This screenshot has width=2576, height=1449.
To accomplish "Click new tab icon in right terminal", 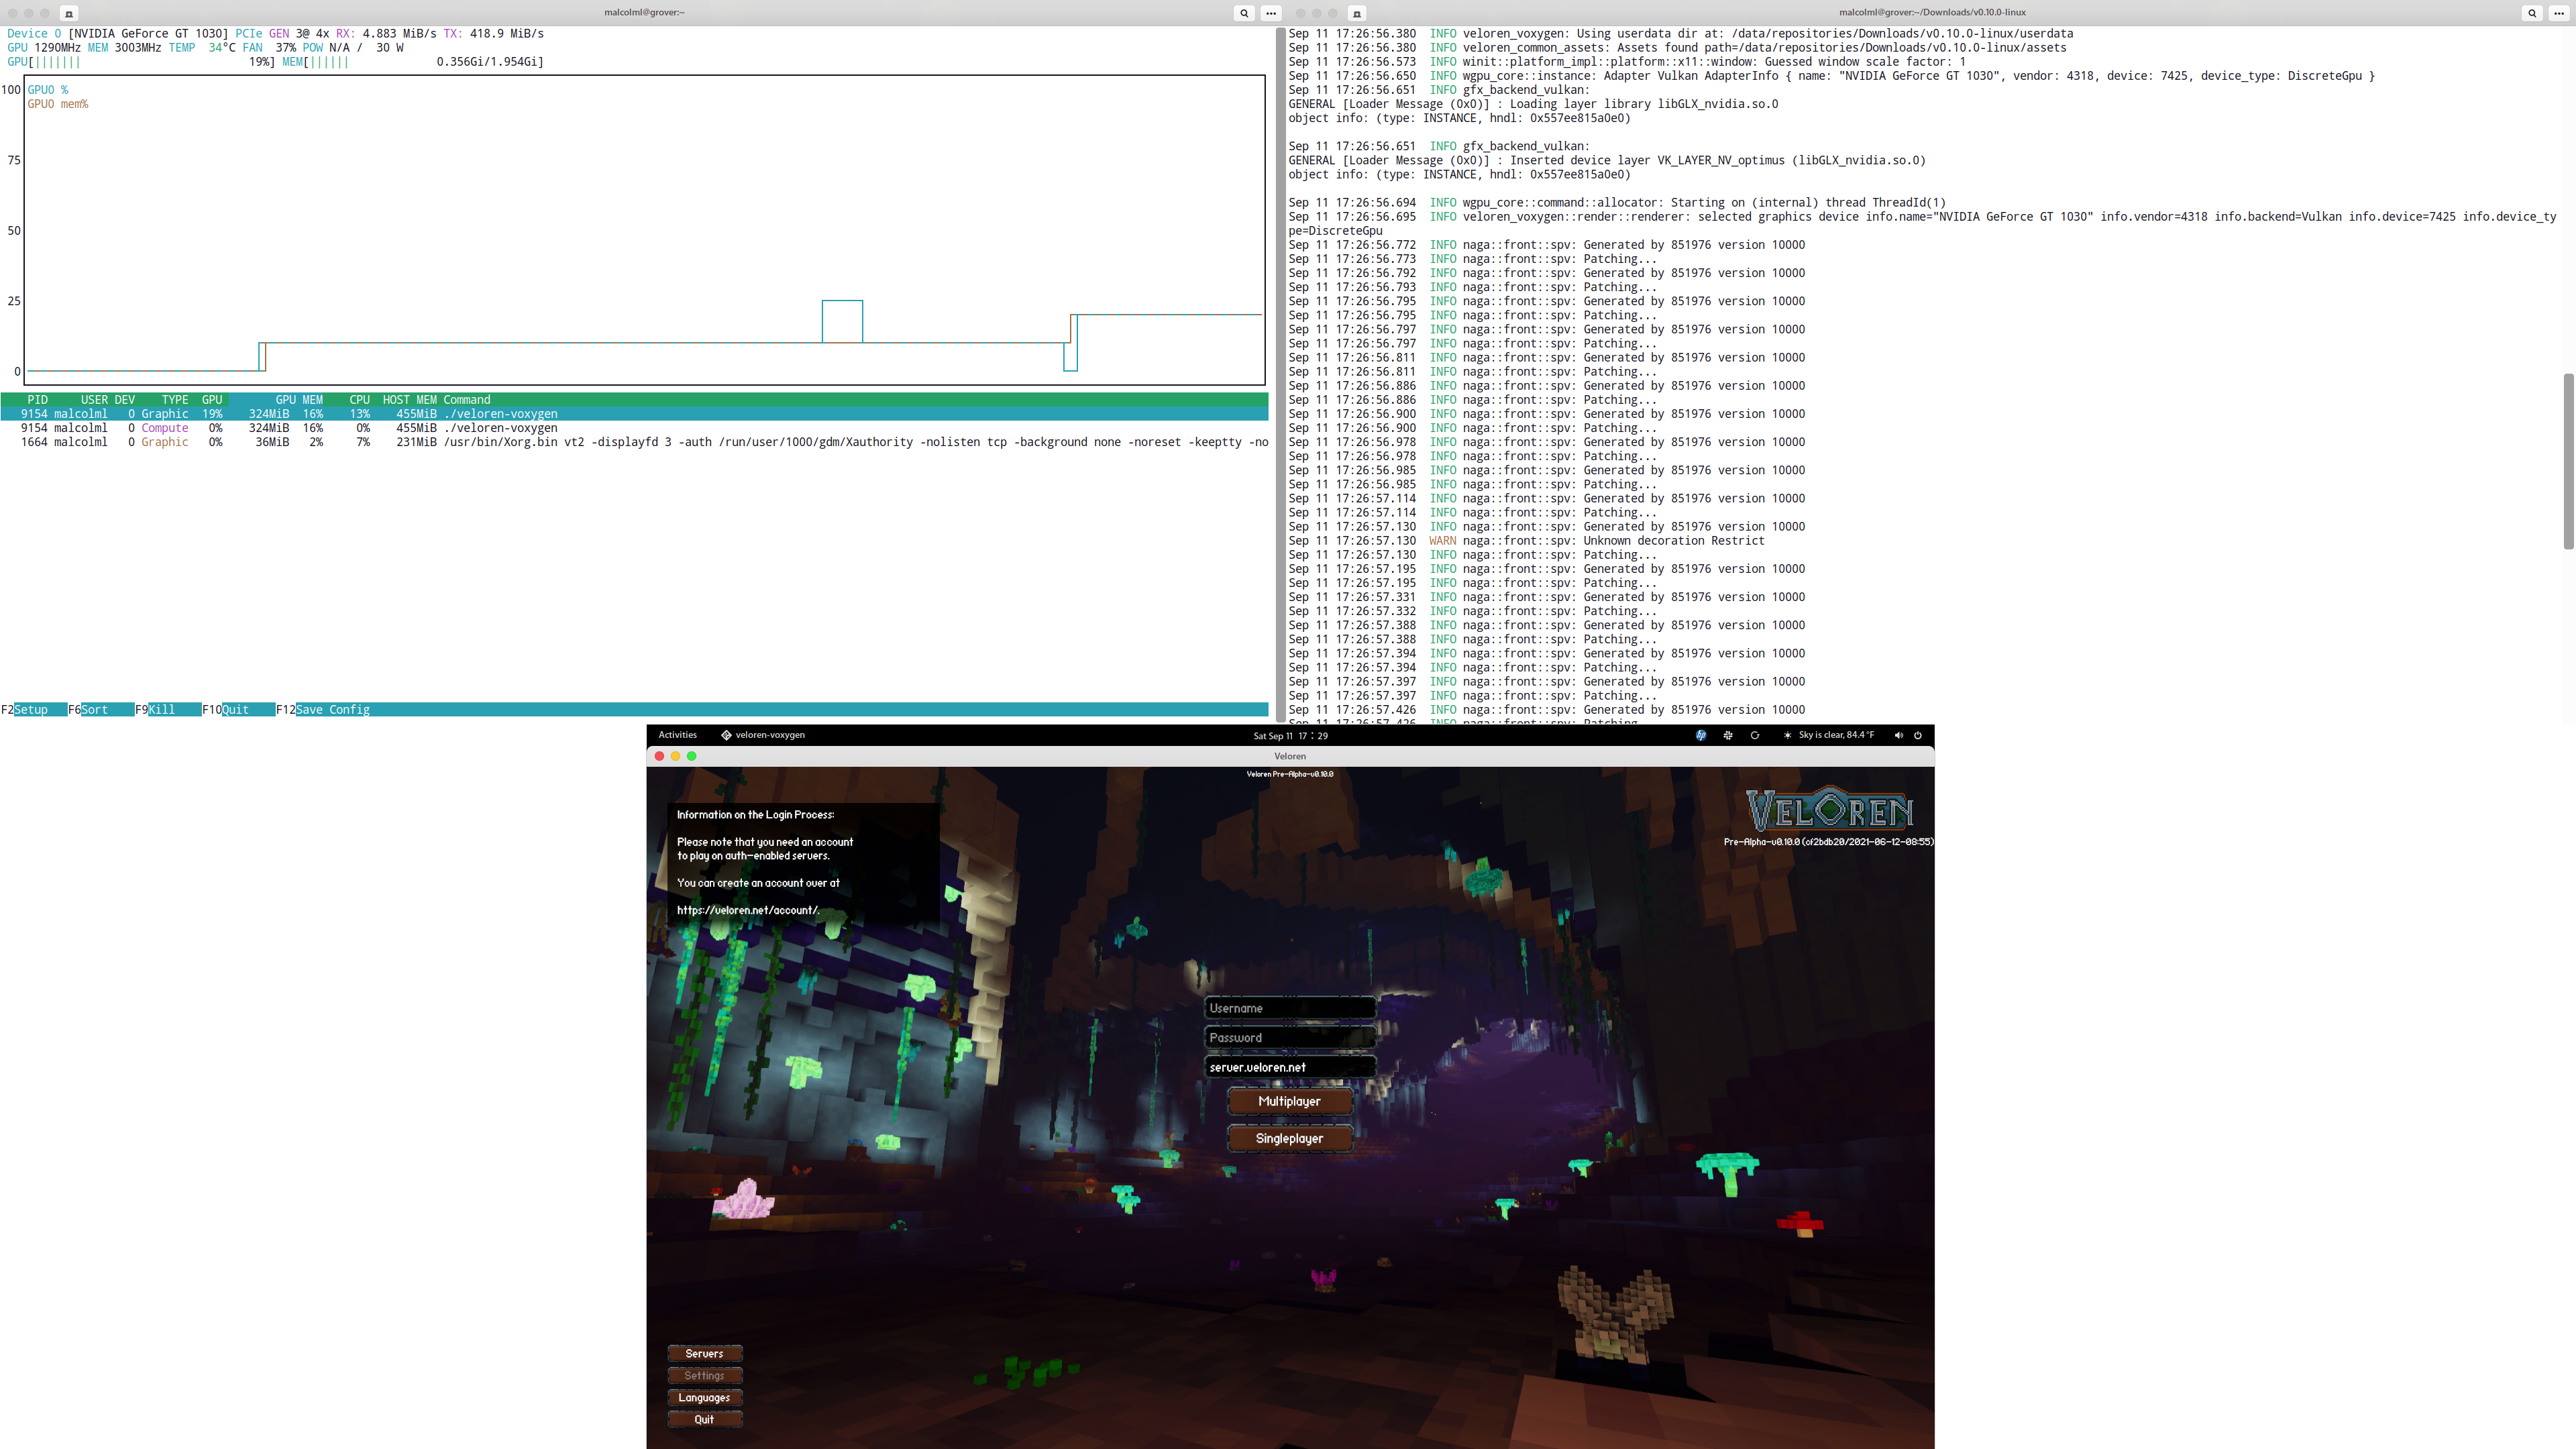I will coord(1357,13).
